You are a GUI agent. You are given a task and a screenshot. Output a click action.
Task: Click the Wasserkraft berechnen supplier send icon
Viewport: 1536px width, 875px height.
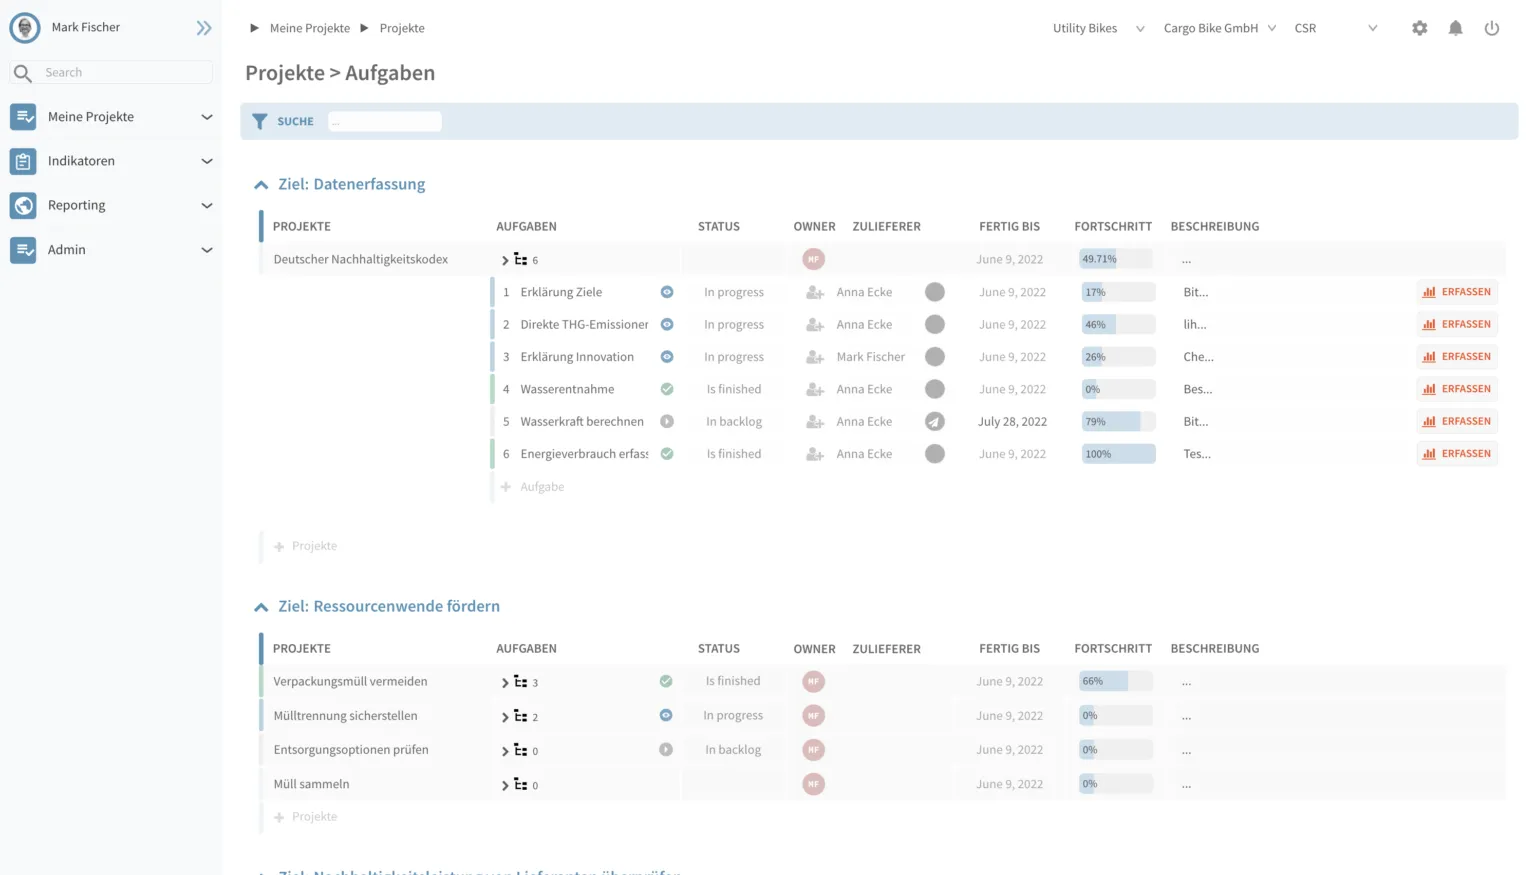934,422
